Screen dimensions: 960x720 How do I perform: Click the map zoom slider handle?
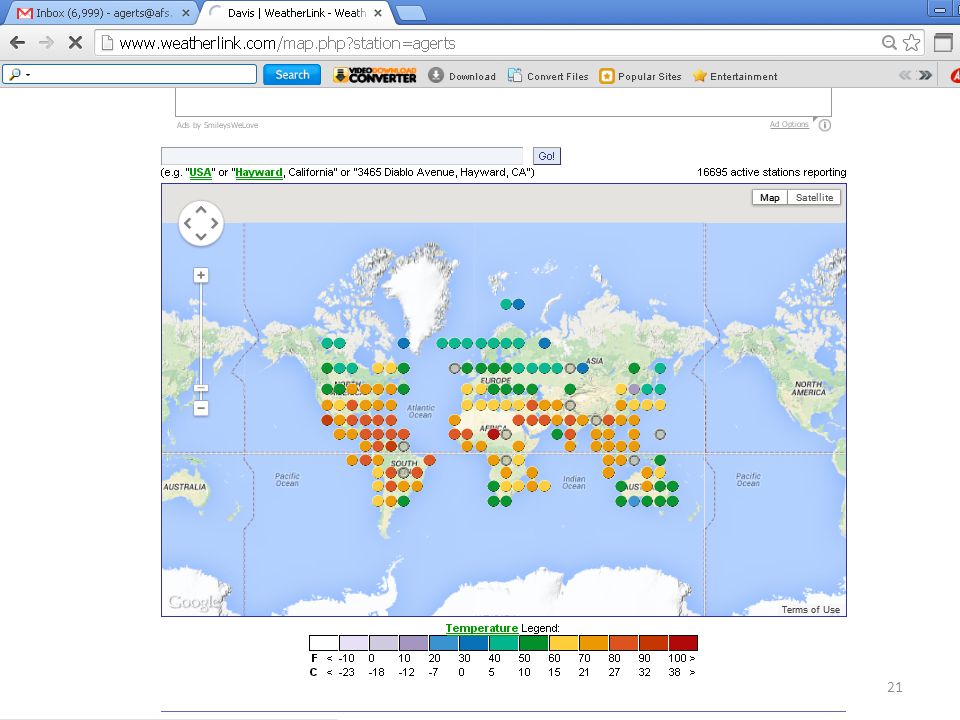point(201,388)
